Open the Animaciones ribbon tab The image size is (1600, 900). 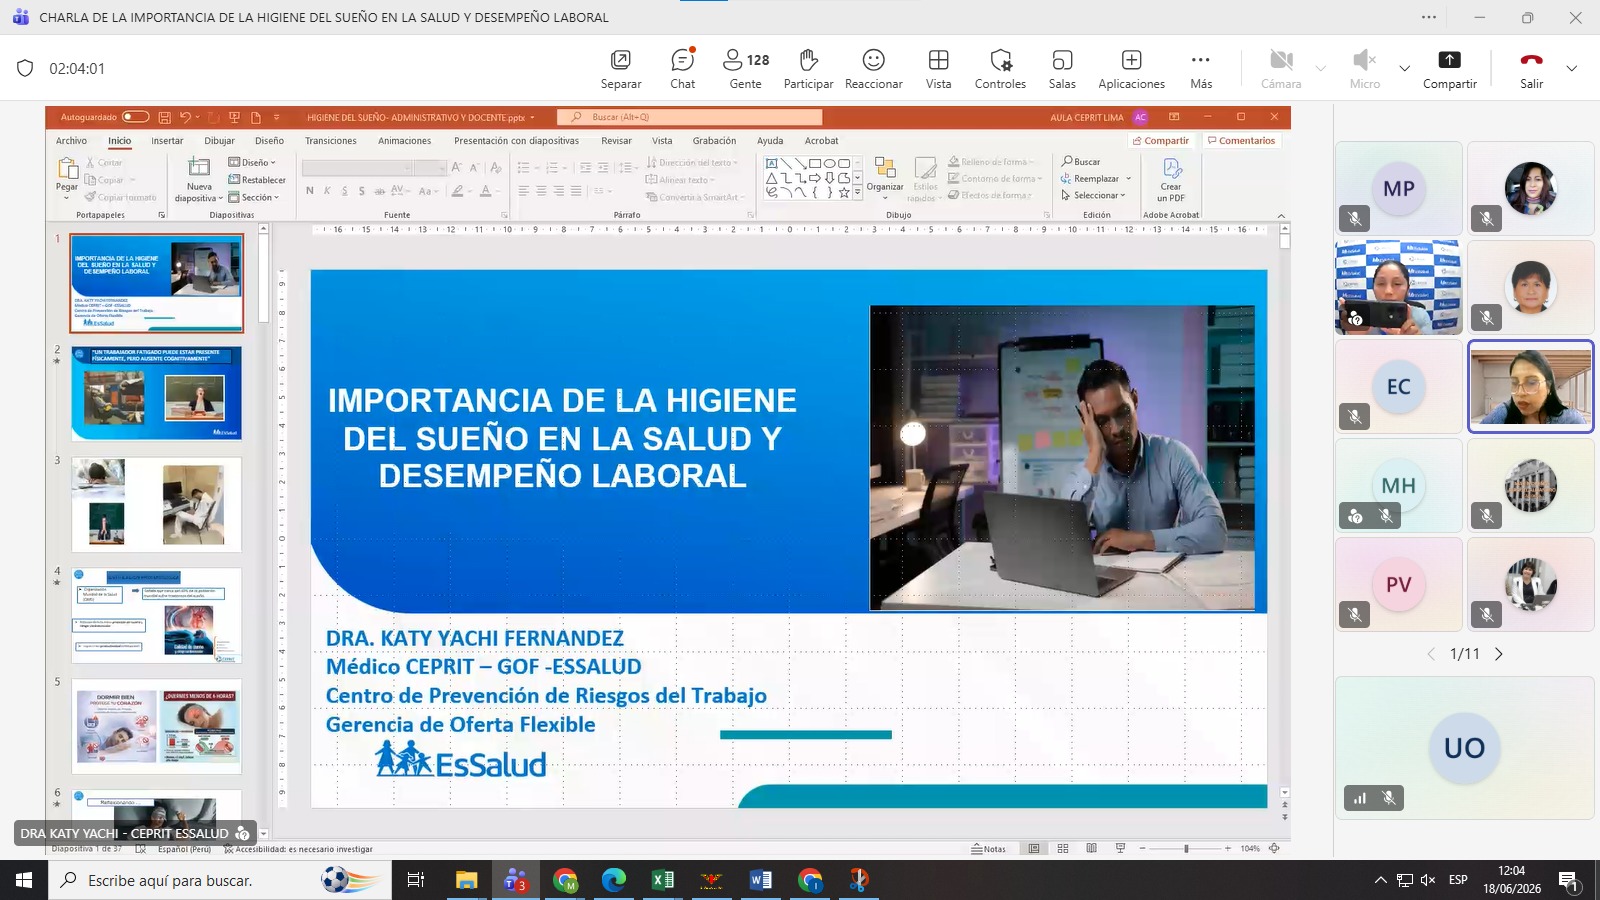[x=405, y=141]
